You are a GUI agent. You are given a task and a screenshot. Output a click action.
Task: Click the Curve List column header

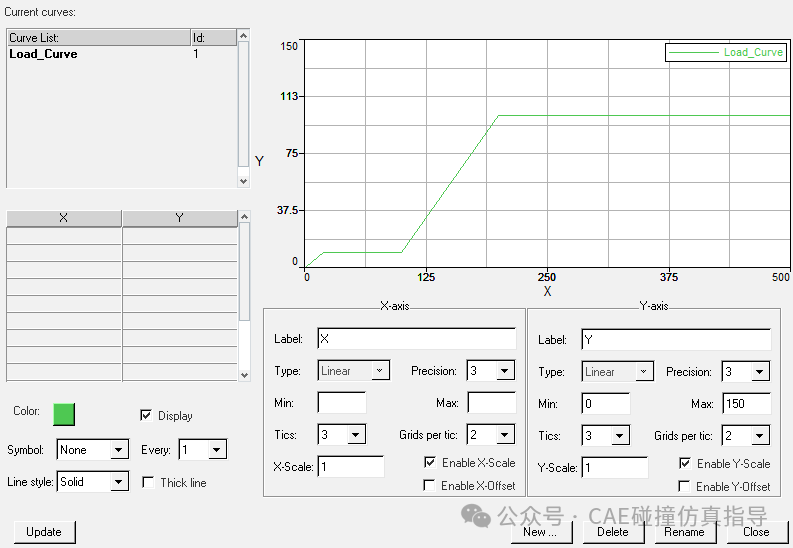(x=99, y=37)
